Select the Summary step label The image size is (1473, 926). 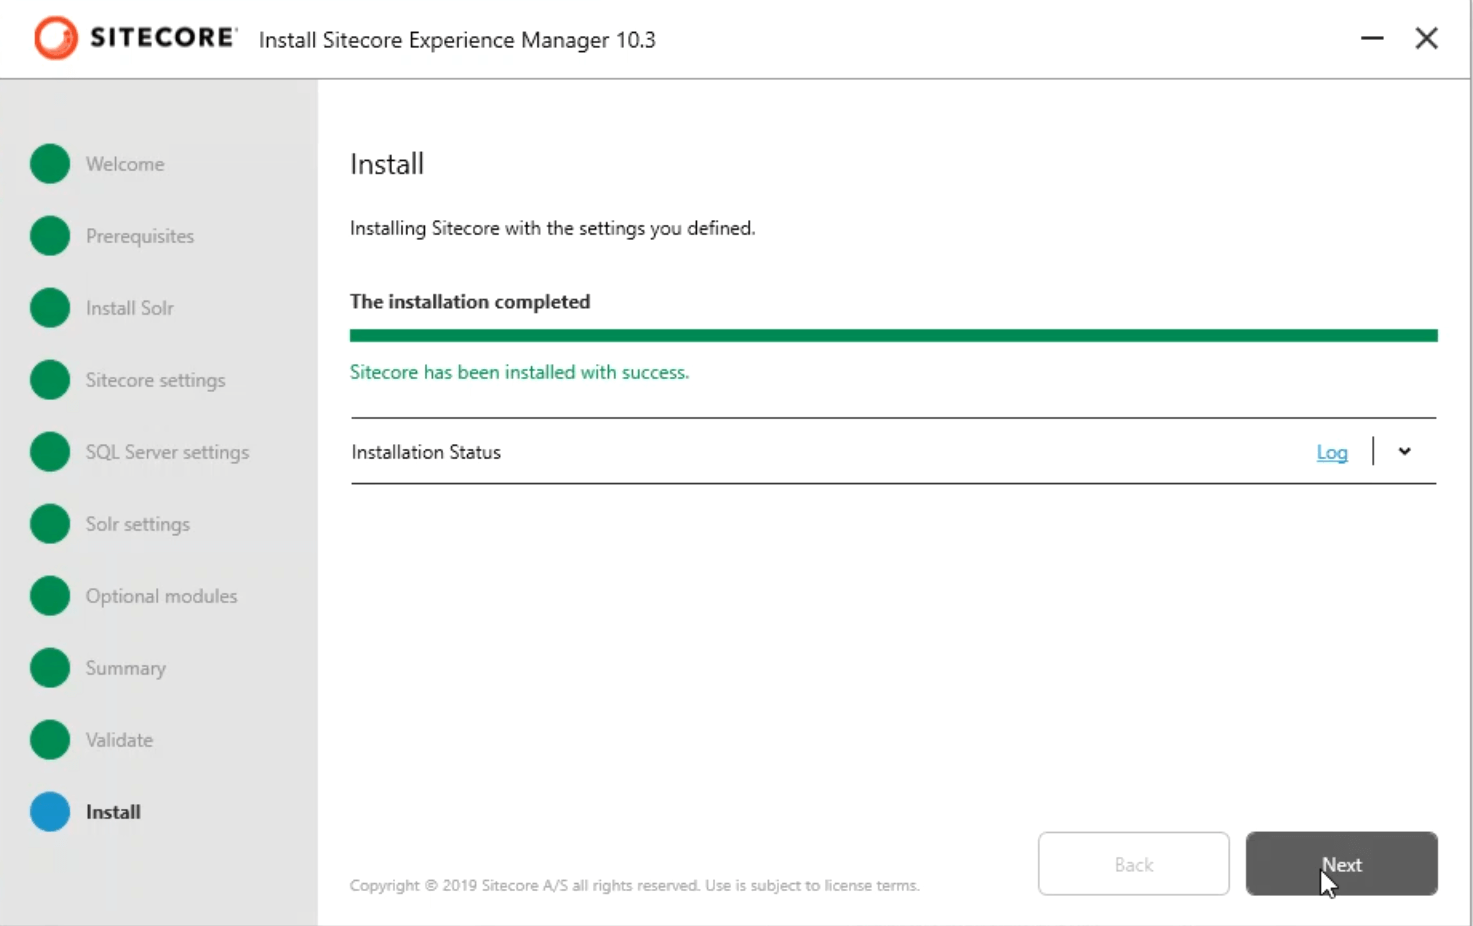click(126, 668)
